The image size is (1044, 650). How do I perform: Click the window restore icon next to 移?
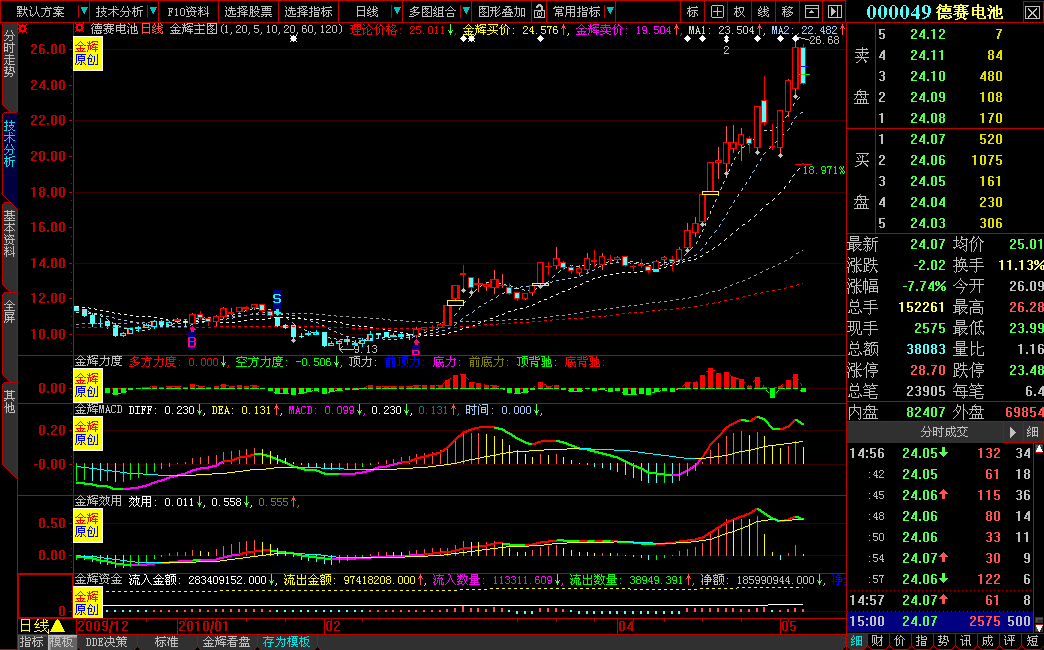[811, 11]
